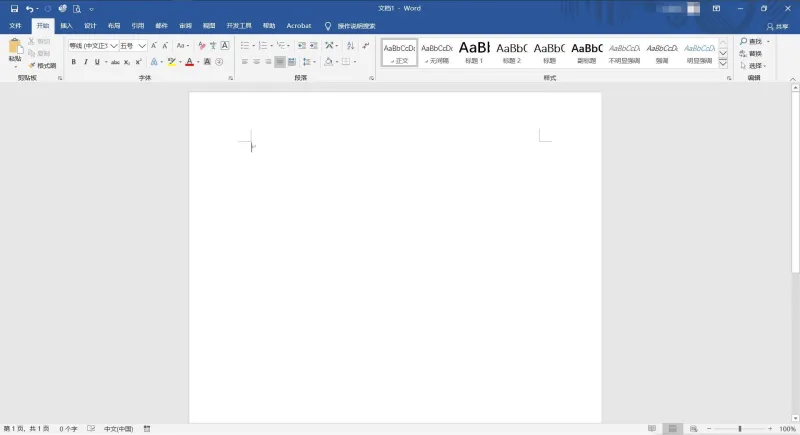Viewport: 800px width, 435px height.
Task: Click the red font color swatch
Action: click(189, 62)
